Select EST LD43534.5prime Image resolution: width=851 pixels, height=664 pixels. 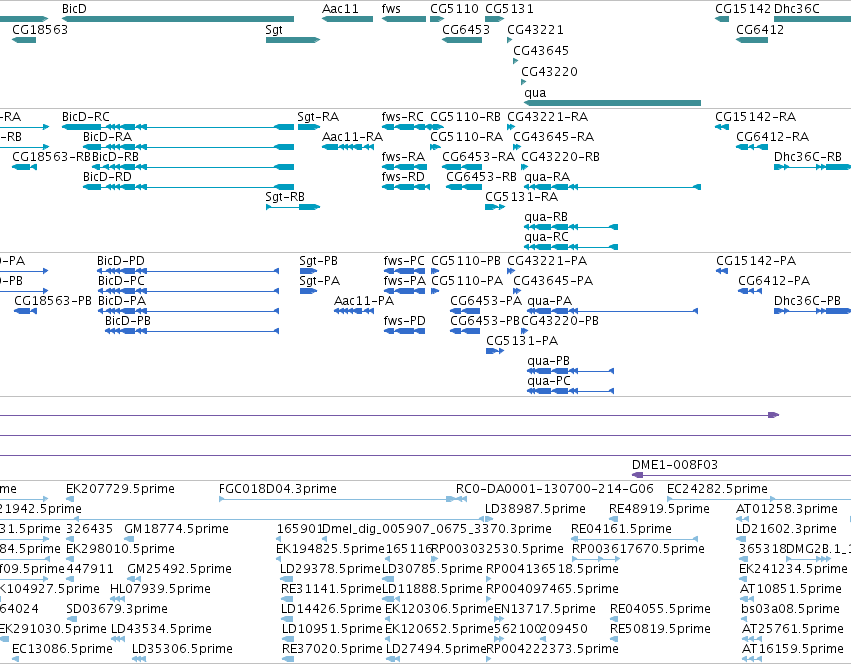tap(119, 639)
